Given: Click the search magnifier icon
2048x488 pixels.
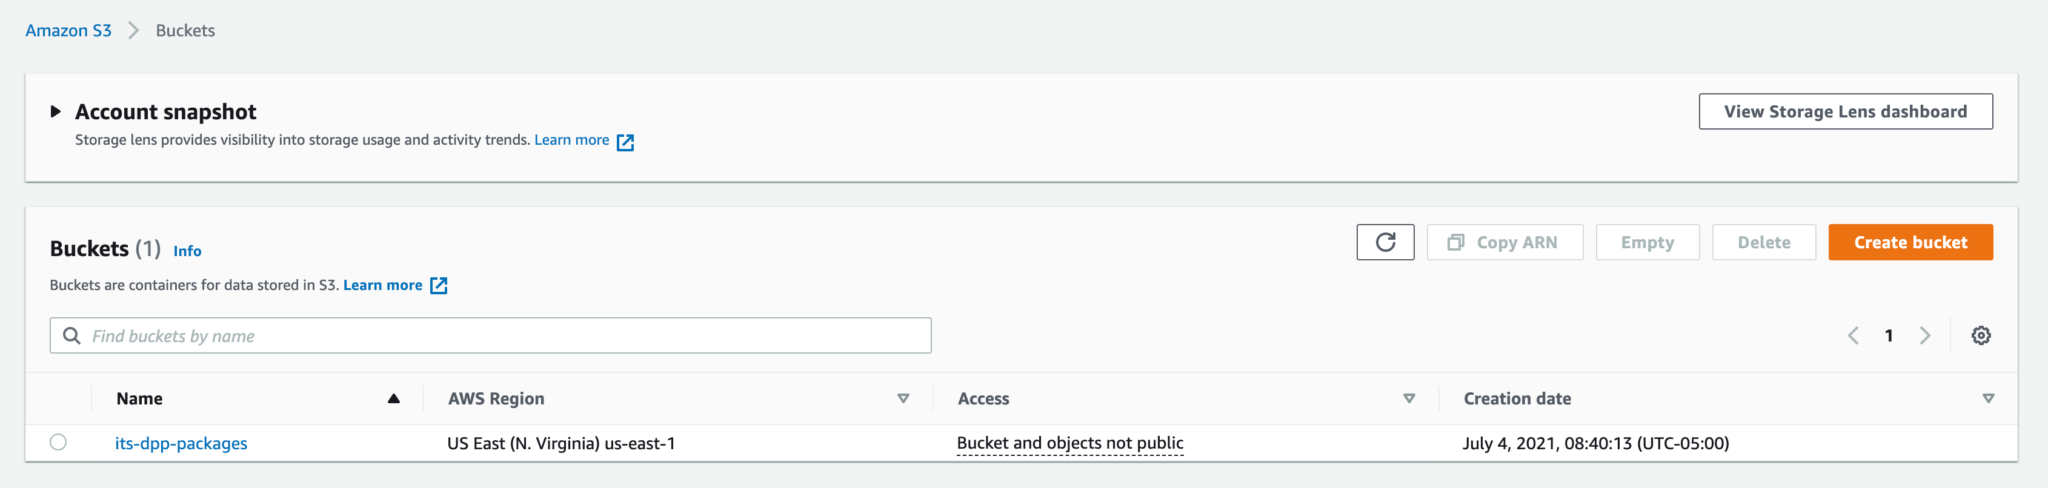Looking at the screenshot, I should [x=72, y=336].
